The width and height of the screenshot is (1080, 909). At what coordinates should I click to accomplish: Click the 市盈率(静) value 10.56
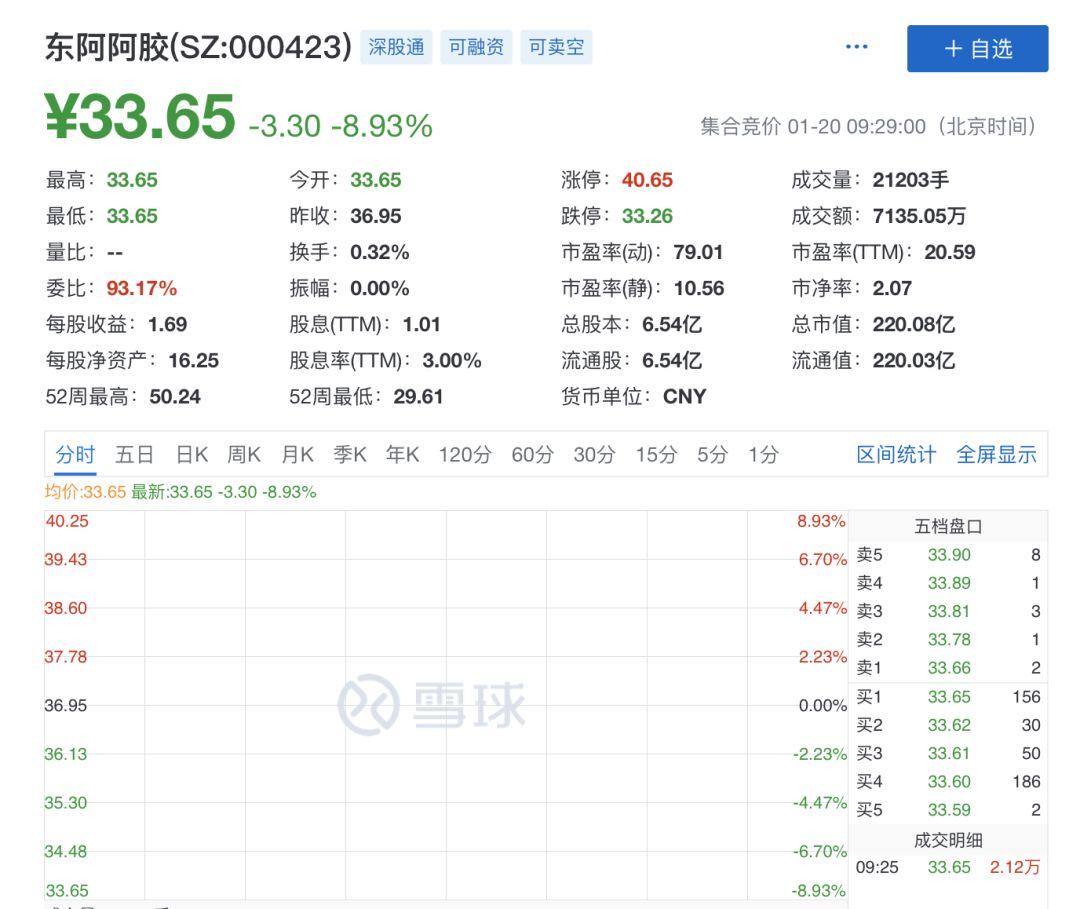(x=698, y=288)
